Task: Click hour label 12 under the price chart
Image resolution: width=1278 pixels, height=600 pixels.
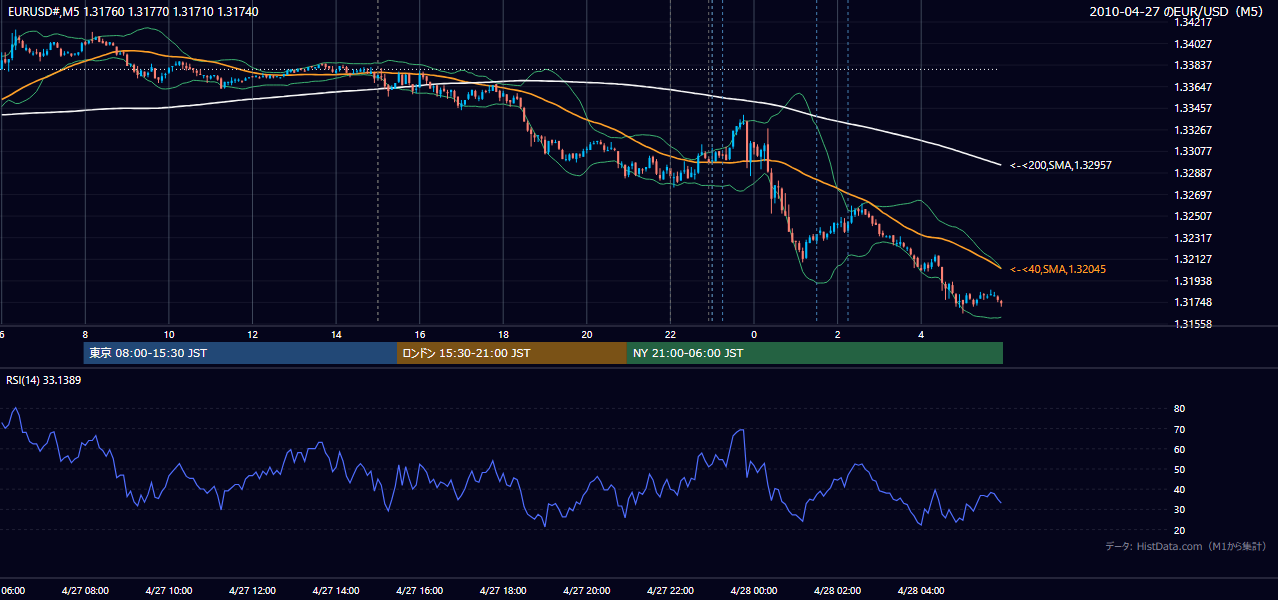Action: 253,335
